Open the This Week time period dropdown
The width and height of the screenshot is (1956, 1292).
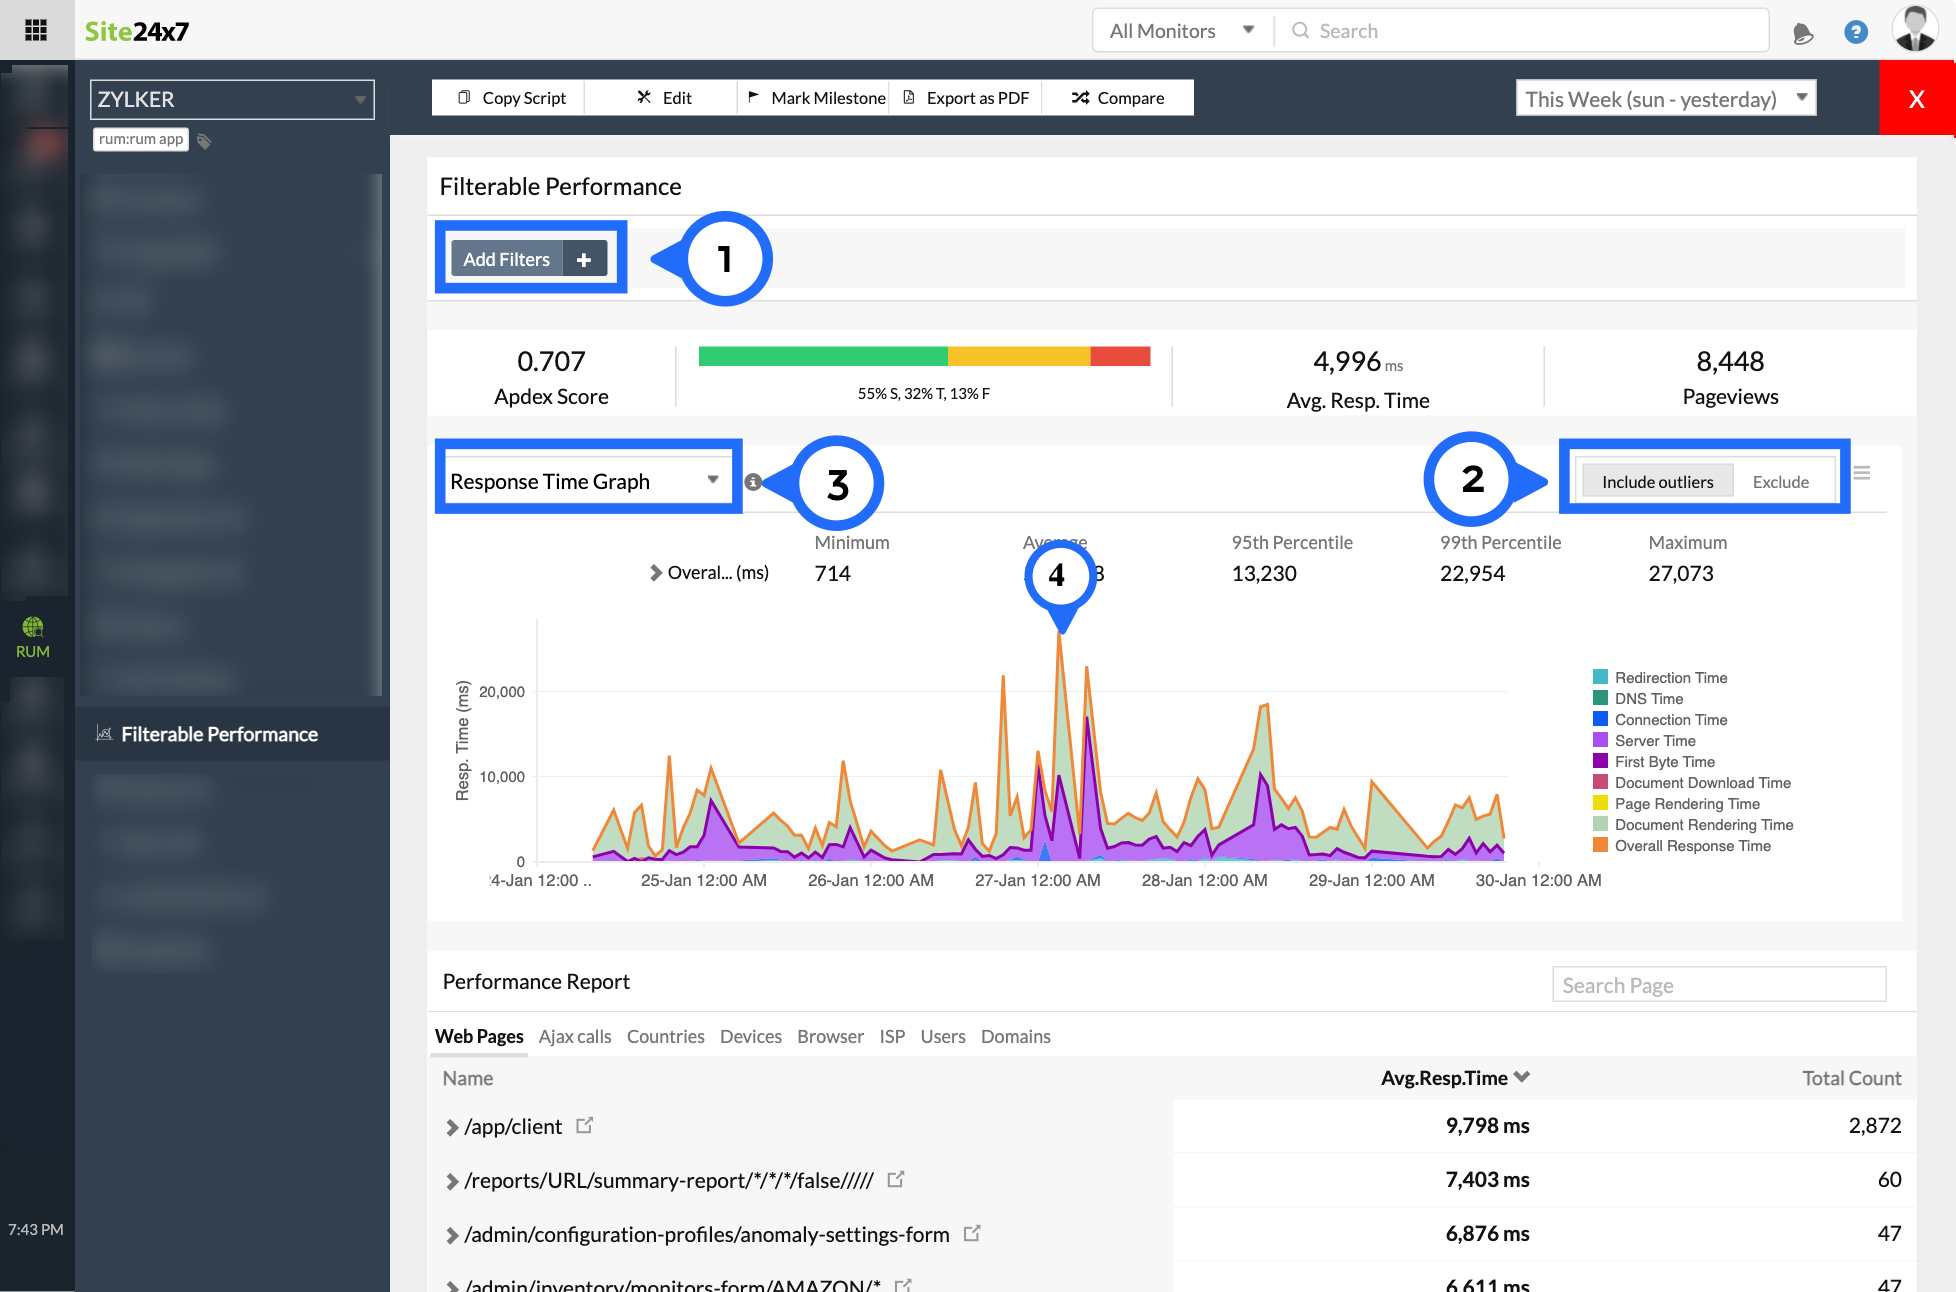1665,99
